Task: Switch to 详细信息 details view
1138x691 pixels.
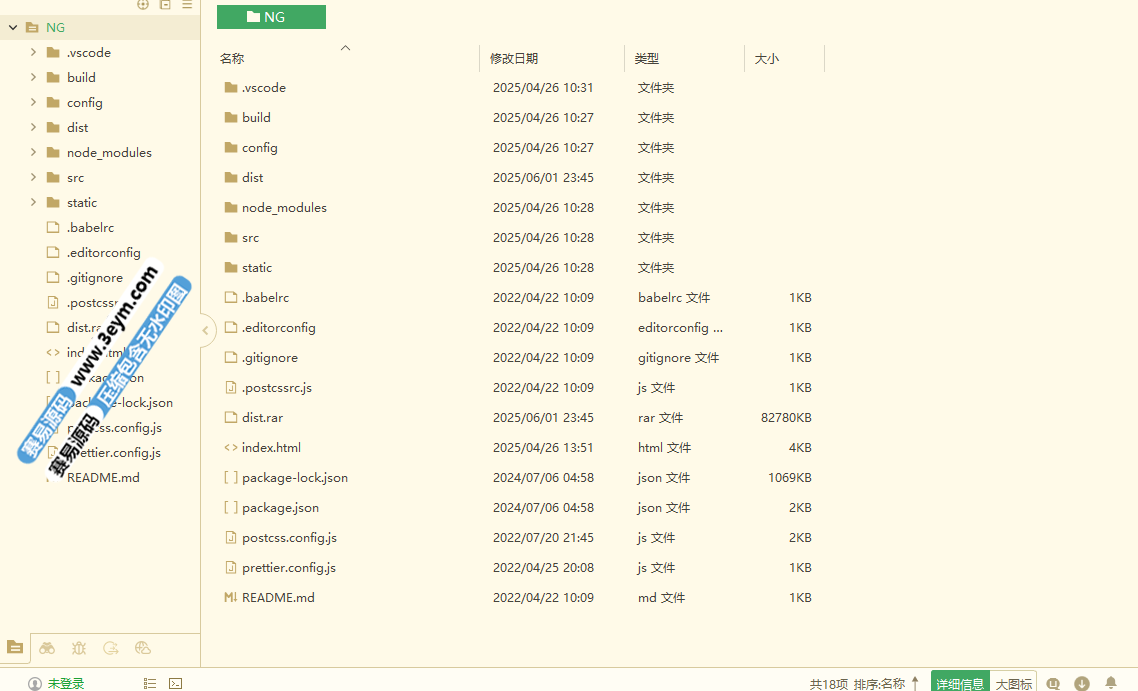Action: pos(960,684)
